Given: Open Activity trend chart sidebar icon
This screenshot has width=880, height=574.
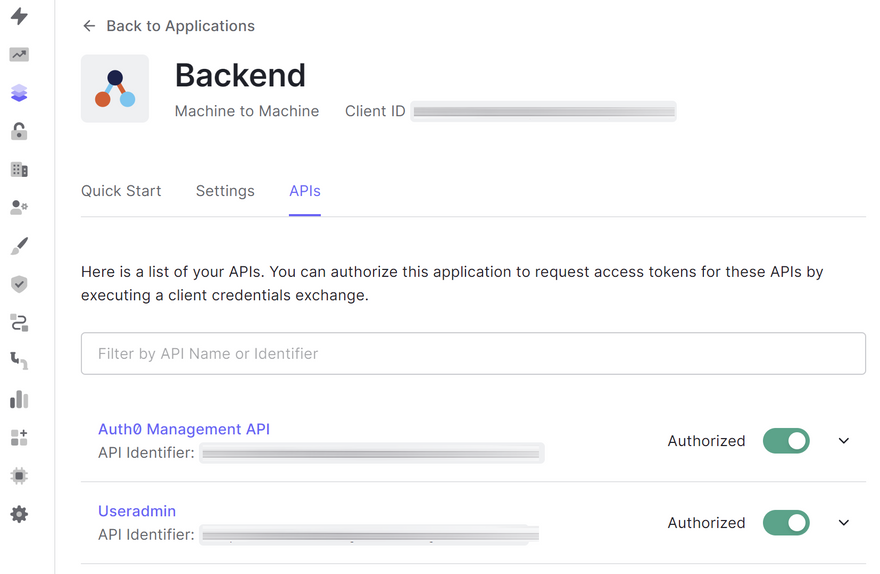Looking at the screenshot, I should [19, 55].
